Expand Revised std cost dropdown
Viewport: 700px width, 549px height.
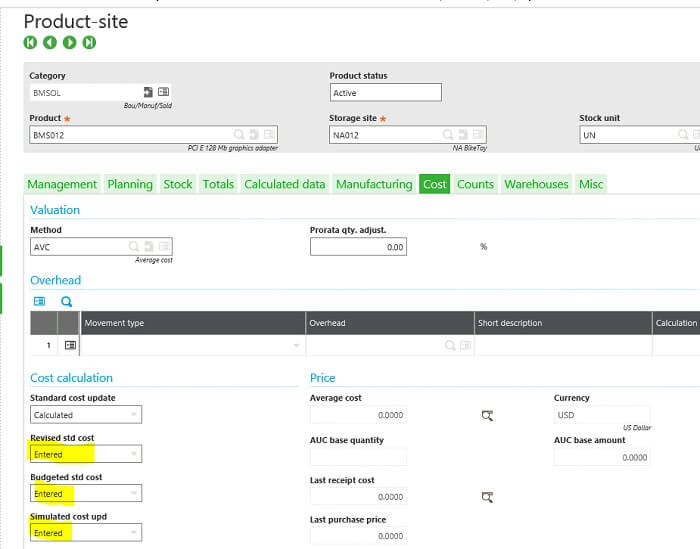click(x=133, y=454)
